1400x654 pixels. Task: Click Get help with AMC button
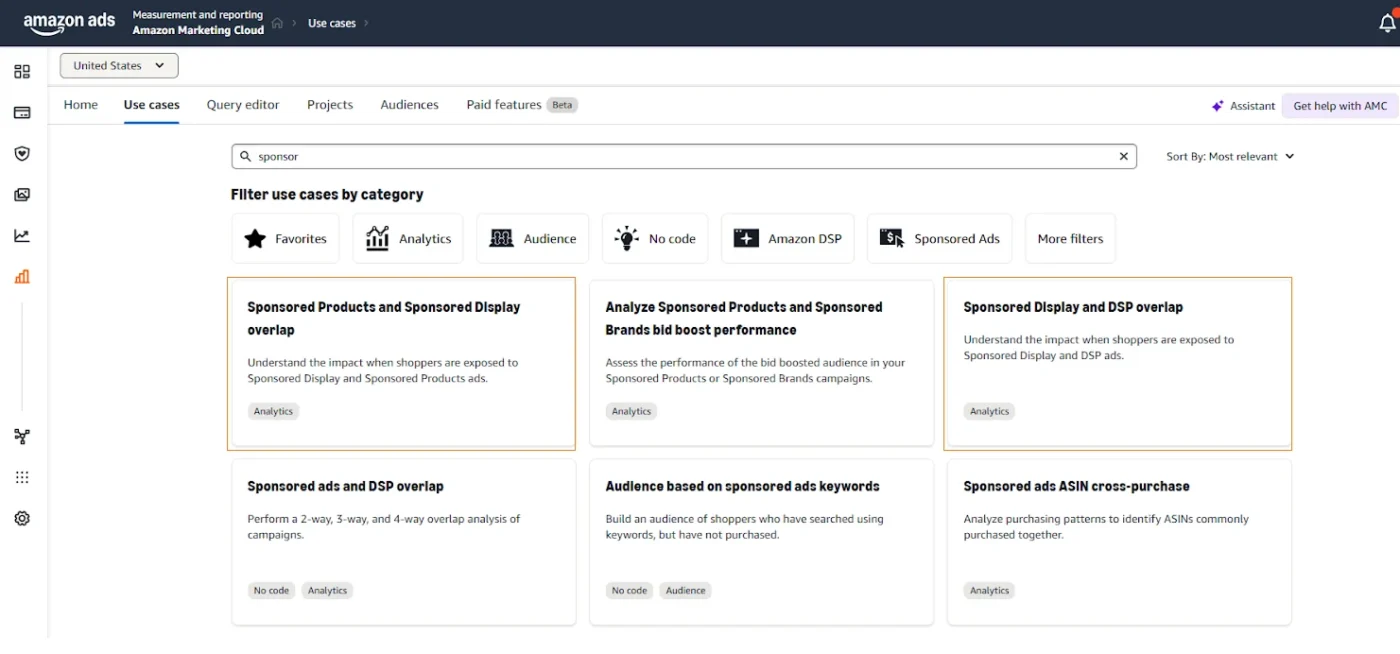click(1339, 105)
